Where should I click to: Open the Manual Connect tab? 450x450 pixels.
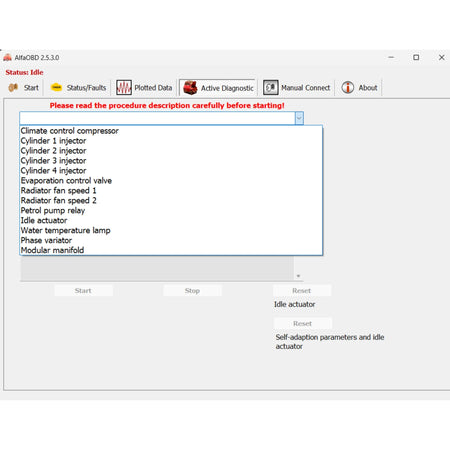[x=297, y=88]
